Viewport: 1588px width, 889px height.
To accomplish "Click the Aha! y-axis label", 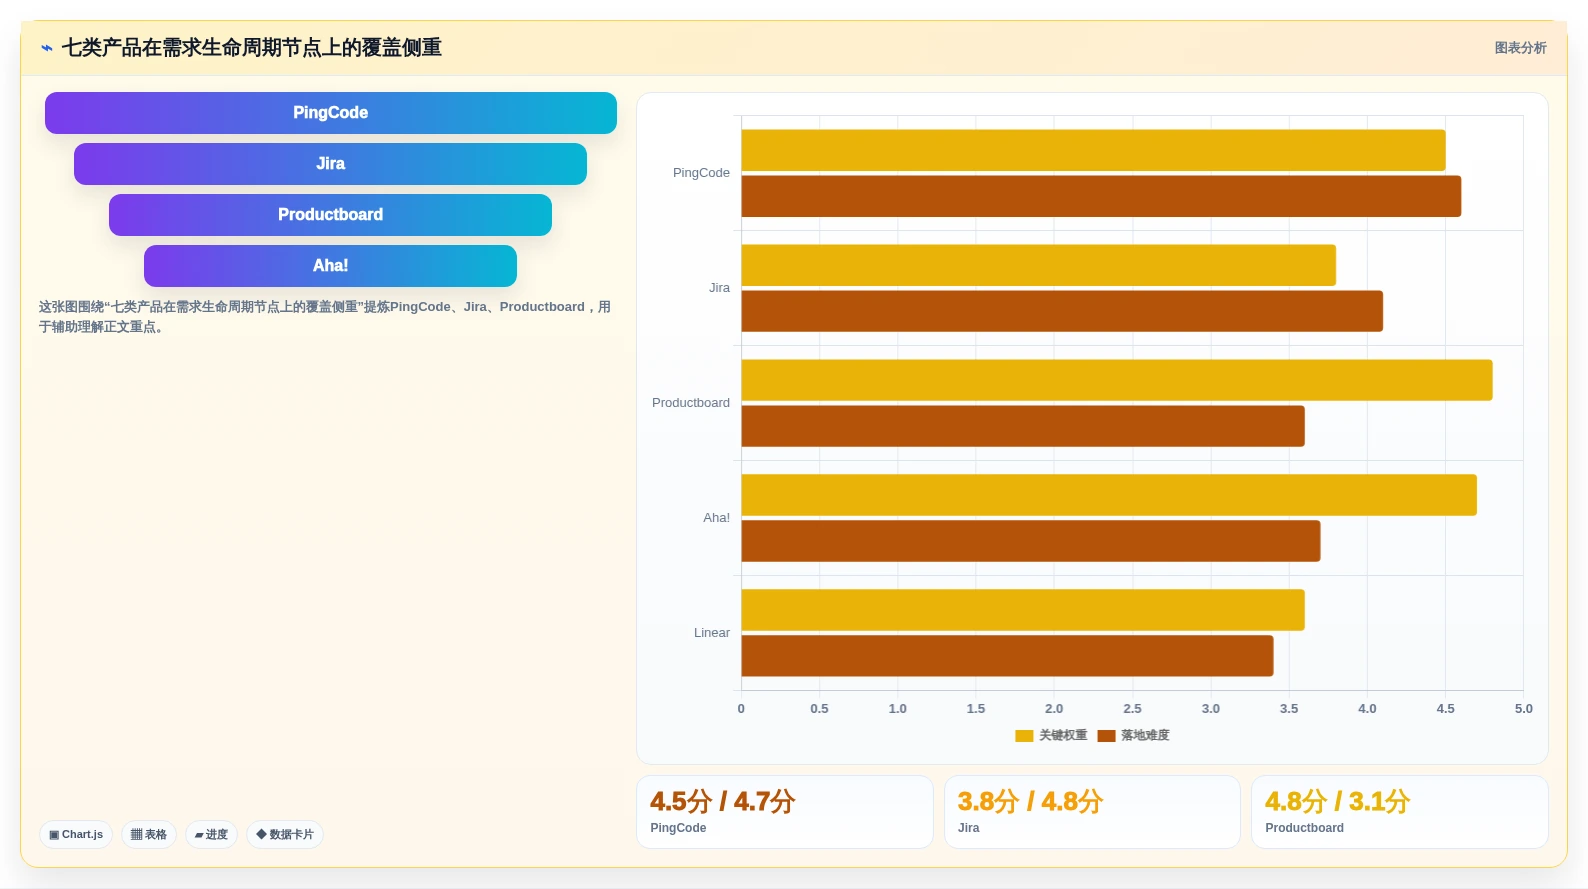I will [x=716, y=518].
